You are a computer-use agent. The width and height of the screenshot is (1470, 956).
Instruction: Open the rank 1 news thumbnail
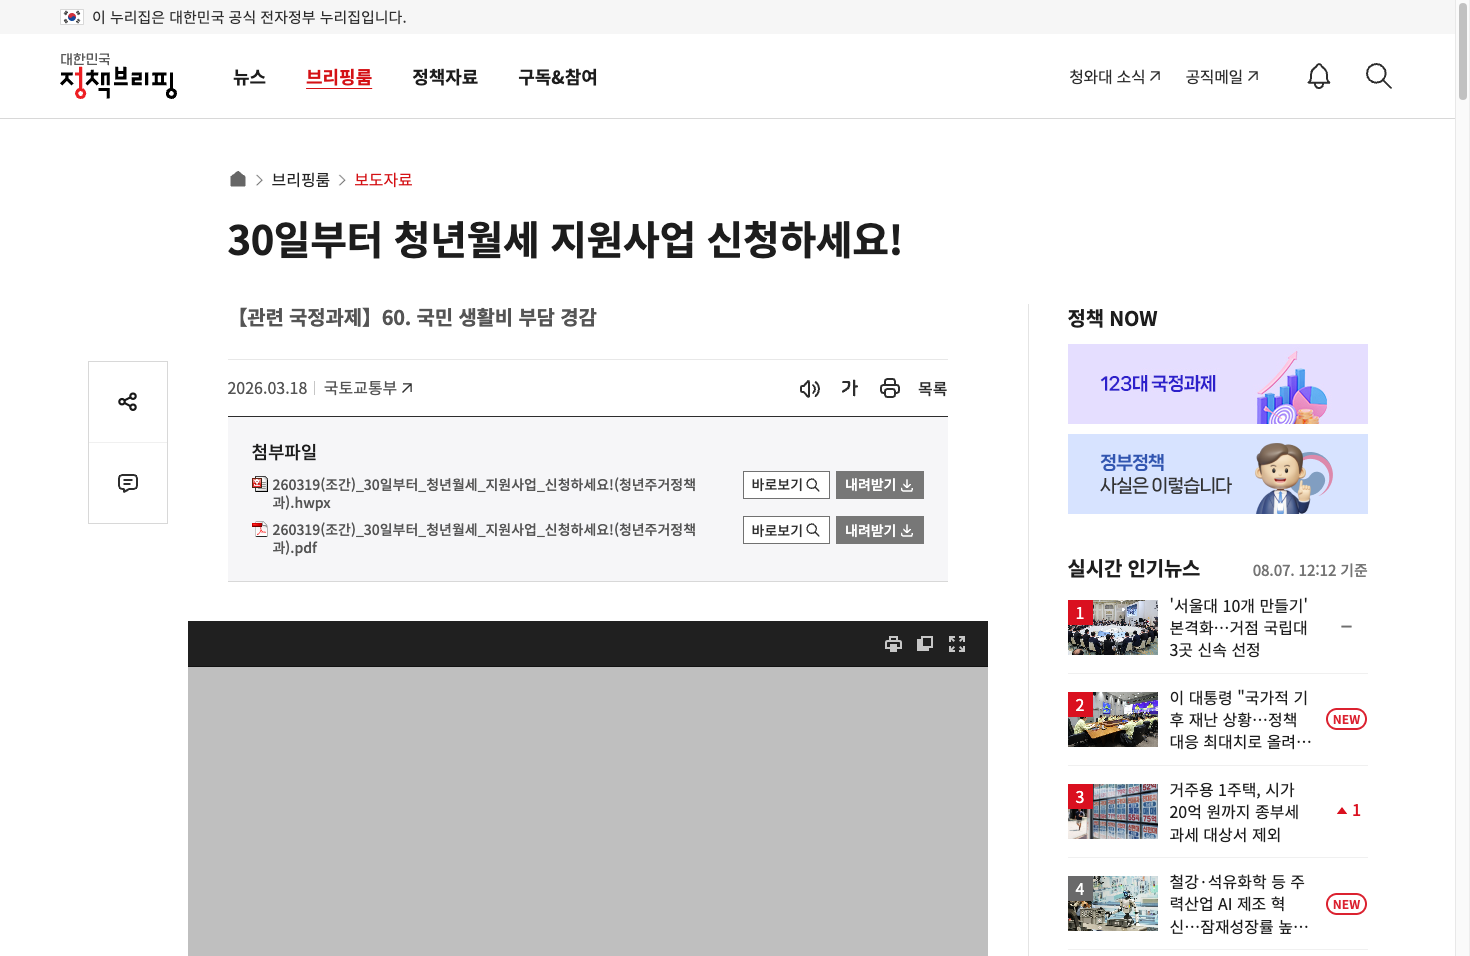point(1113,627)
